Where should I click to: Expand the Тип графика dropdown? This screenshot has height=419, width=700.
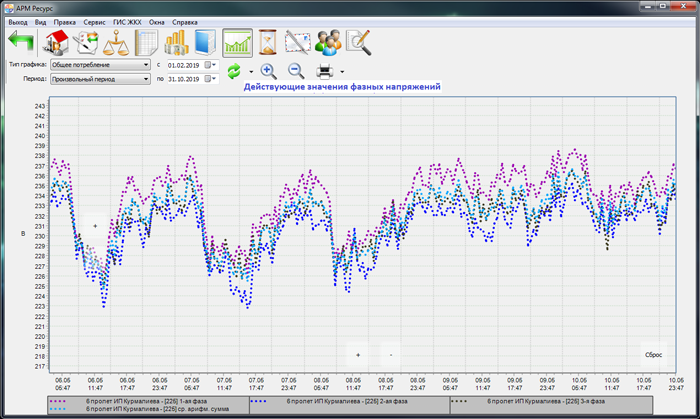click(145, 65)
